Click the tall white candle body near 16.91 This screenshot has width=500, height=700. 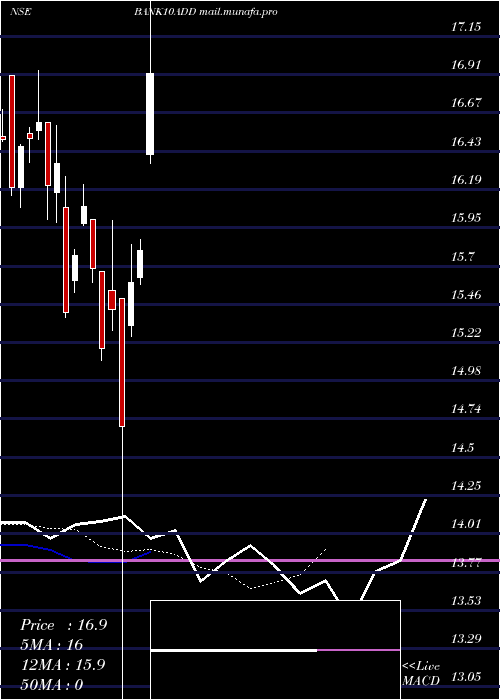[150, 114]
